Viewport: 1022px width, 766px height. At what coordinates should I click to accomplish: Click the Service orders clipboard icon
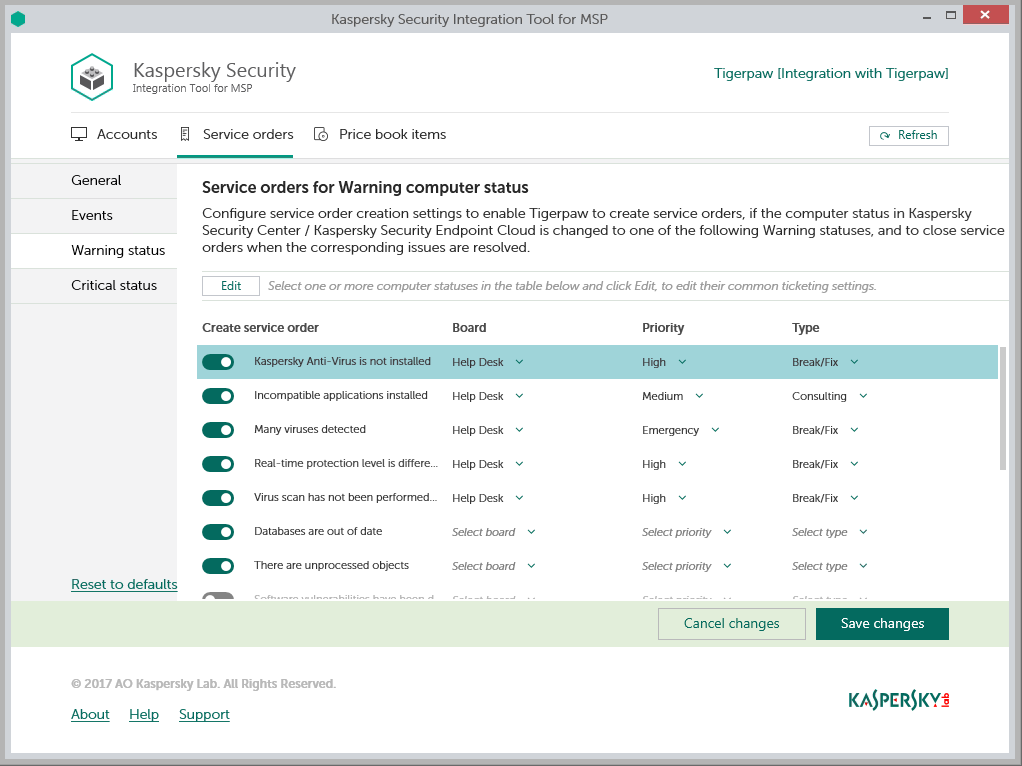185,135
